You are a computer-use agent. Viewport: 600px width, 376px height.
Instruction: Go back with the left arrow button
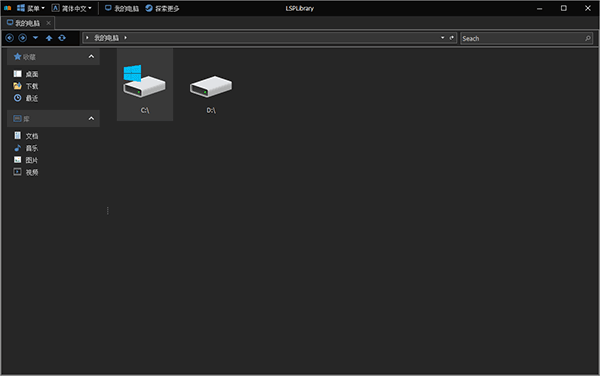pos(10,38)
